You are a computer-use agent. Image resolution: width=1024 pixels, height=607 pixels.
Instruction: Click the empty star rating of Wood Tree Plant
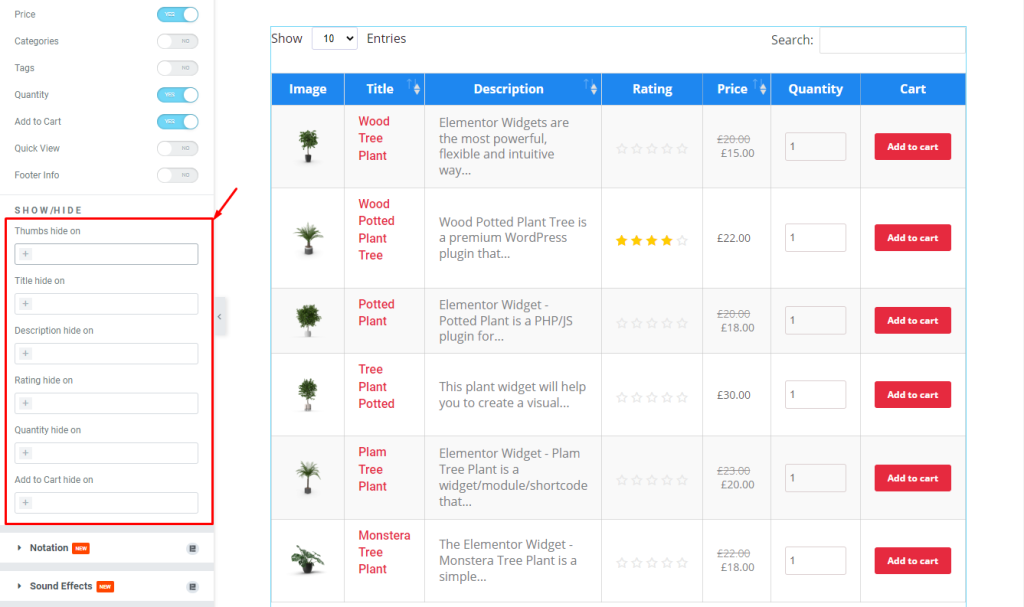(x=652, y=149)
